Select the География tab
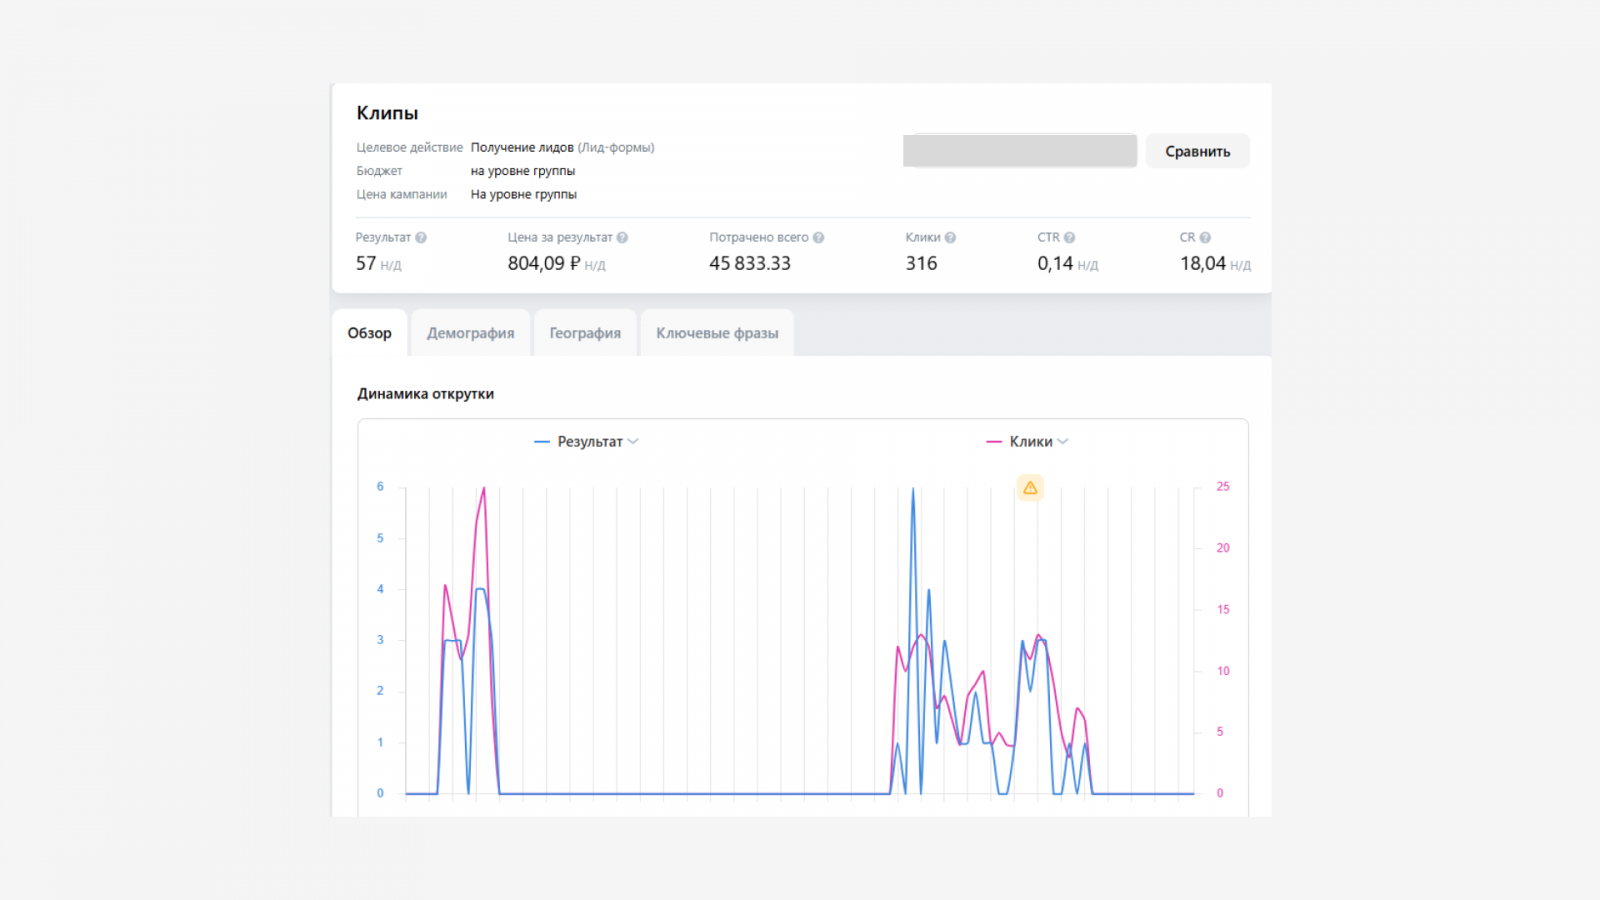1600x900 pixels. pyautogui.click(x=585, y=334)
